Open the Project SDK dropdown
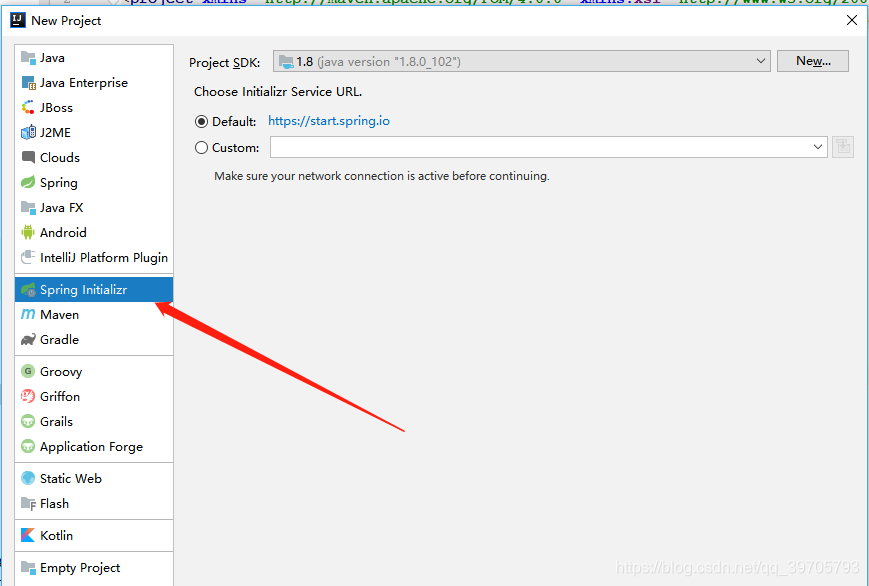Screen dimensions: 869x586 point(521,61)
